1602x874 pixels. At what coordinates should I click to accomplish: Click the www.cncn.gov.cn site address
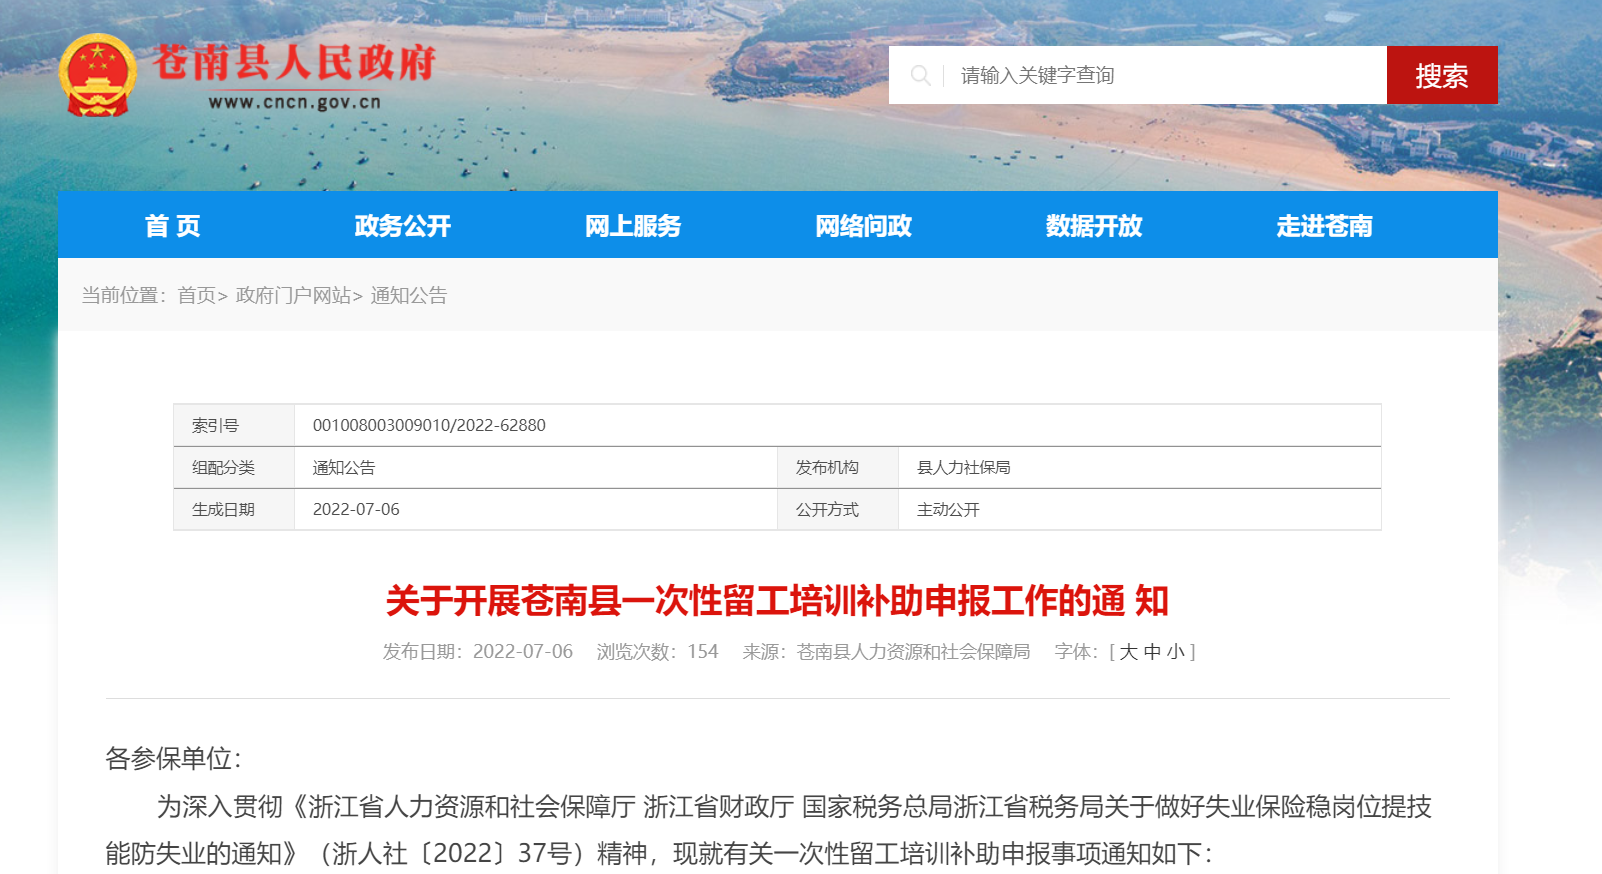tap(295, 102)
